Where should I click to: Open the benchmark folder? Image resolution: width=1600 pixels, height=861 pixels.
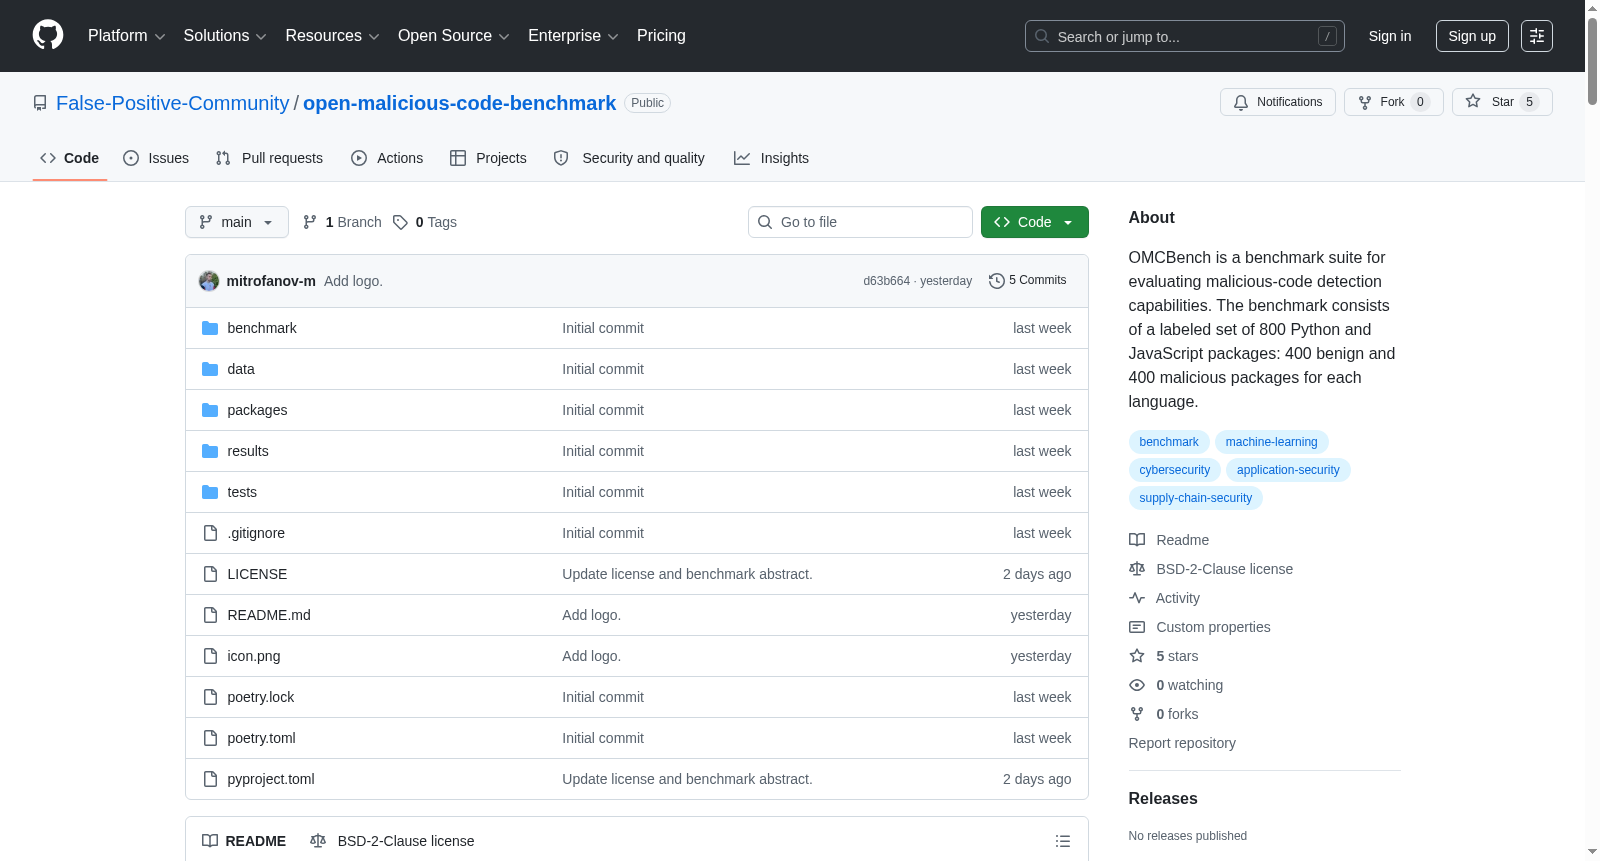click(x=262, y=328)
